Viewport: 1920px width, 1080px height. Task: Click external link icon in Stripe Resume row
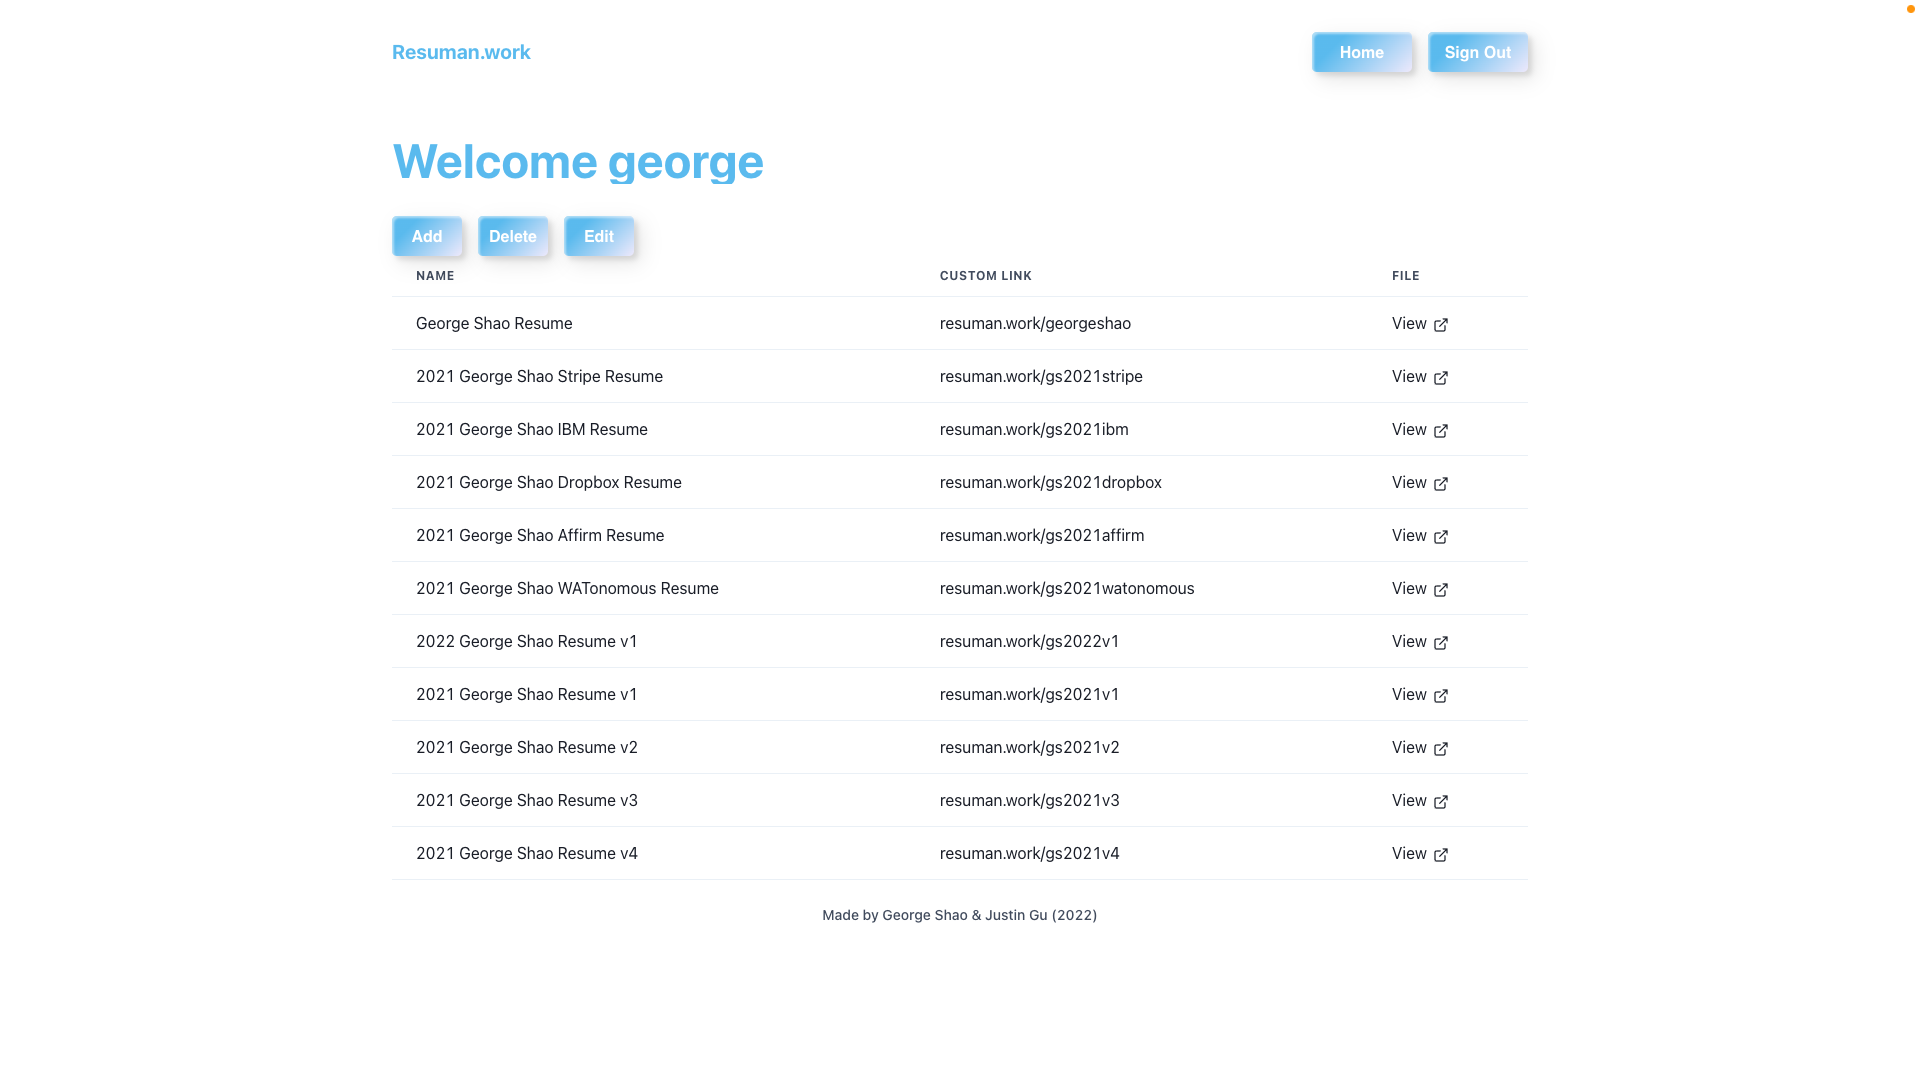point(1440,378)
